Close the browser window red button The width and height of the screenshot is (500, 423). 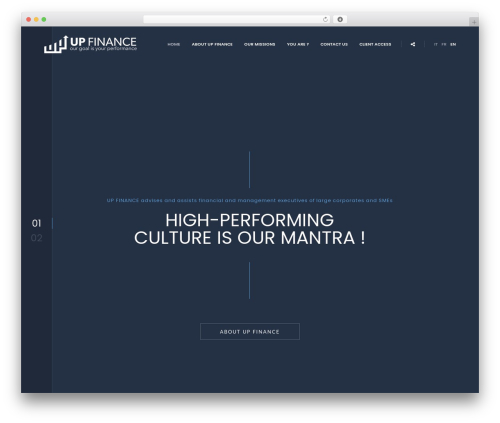click(29, 19)
